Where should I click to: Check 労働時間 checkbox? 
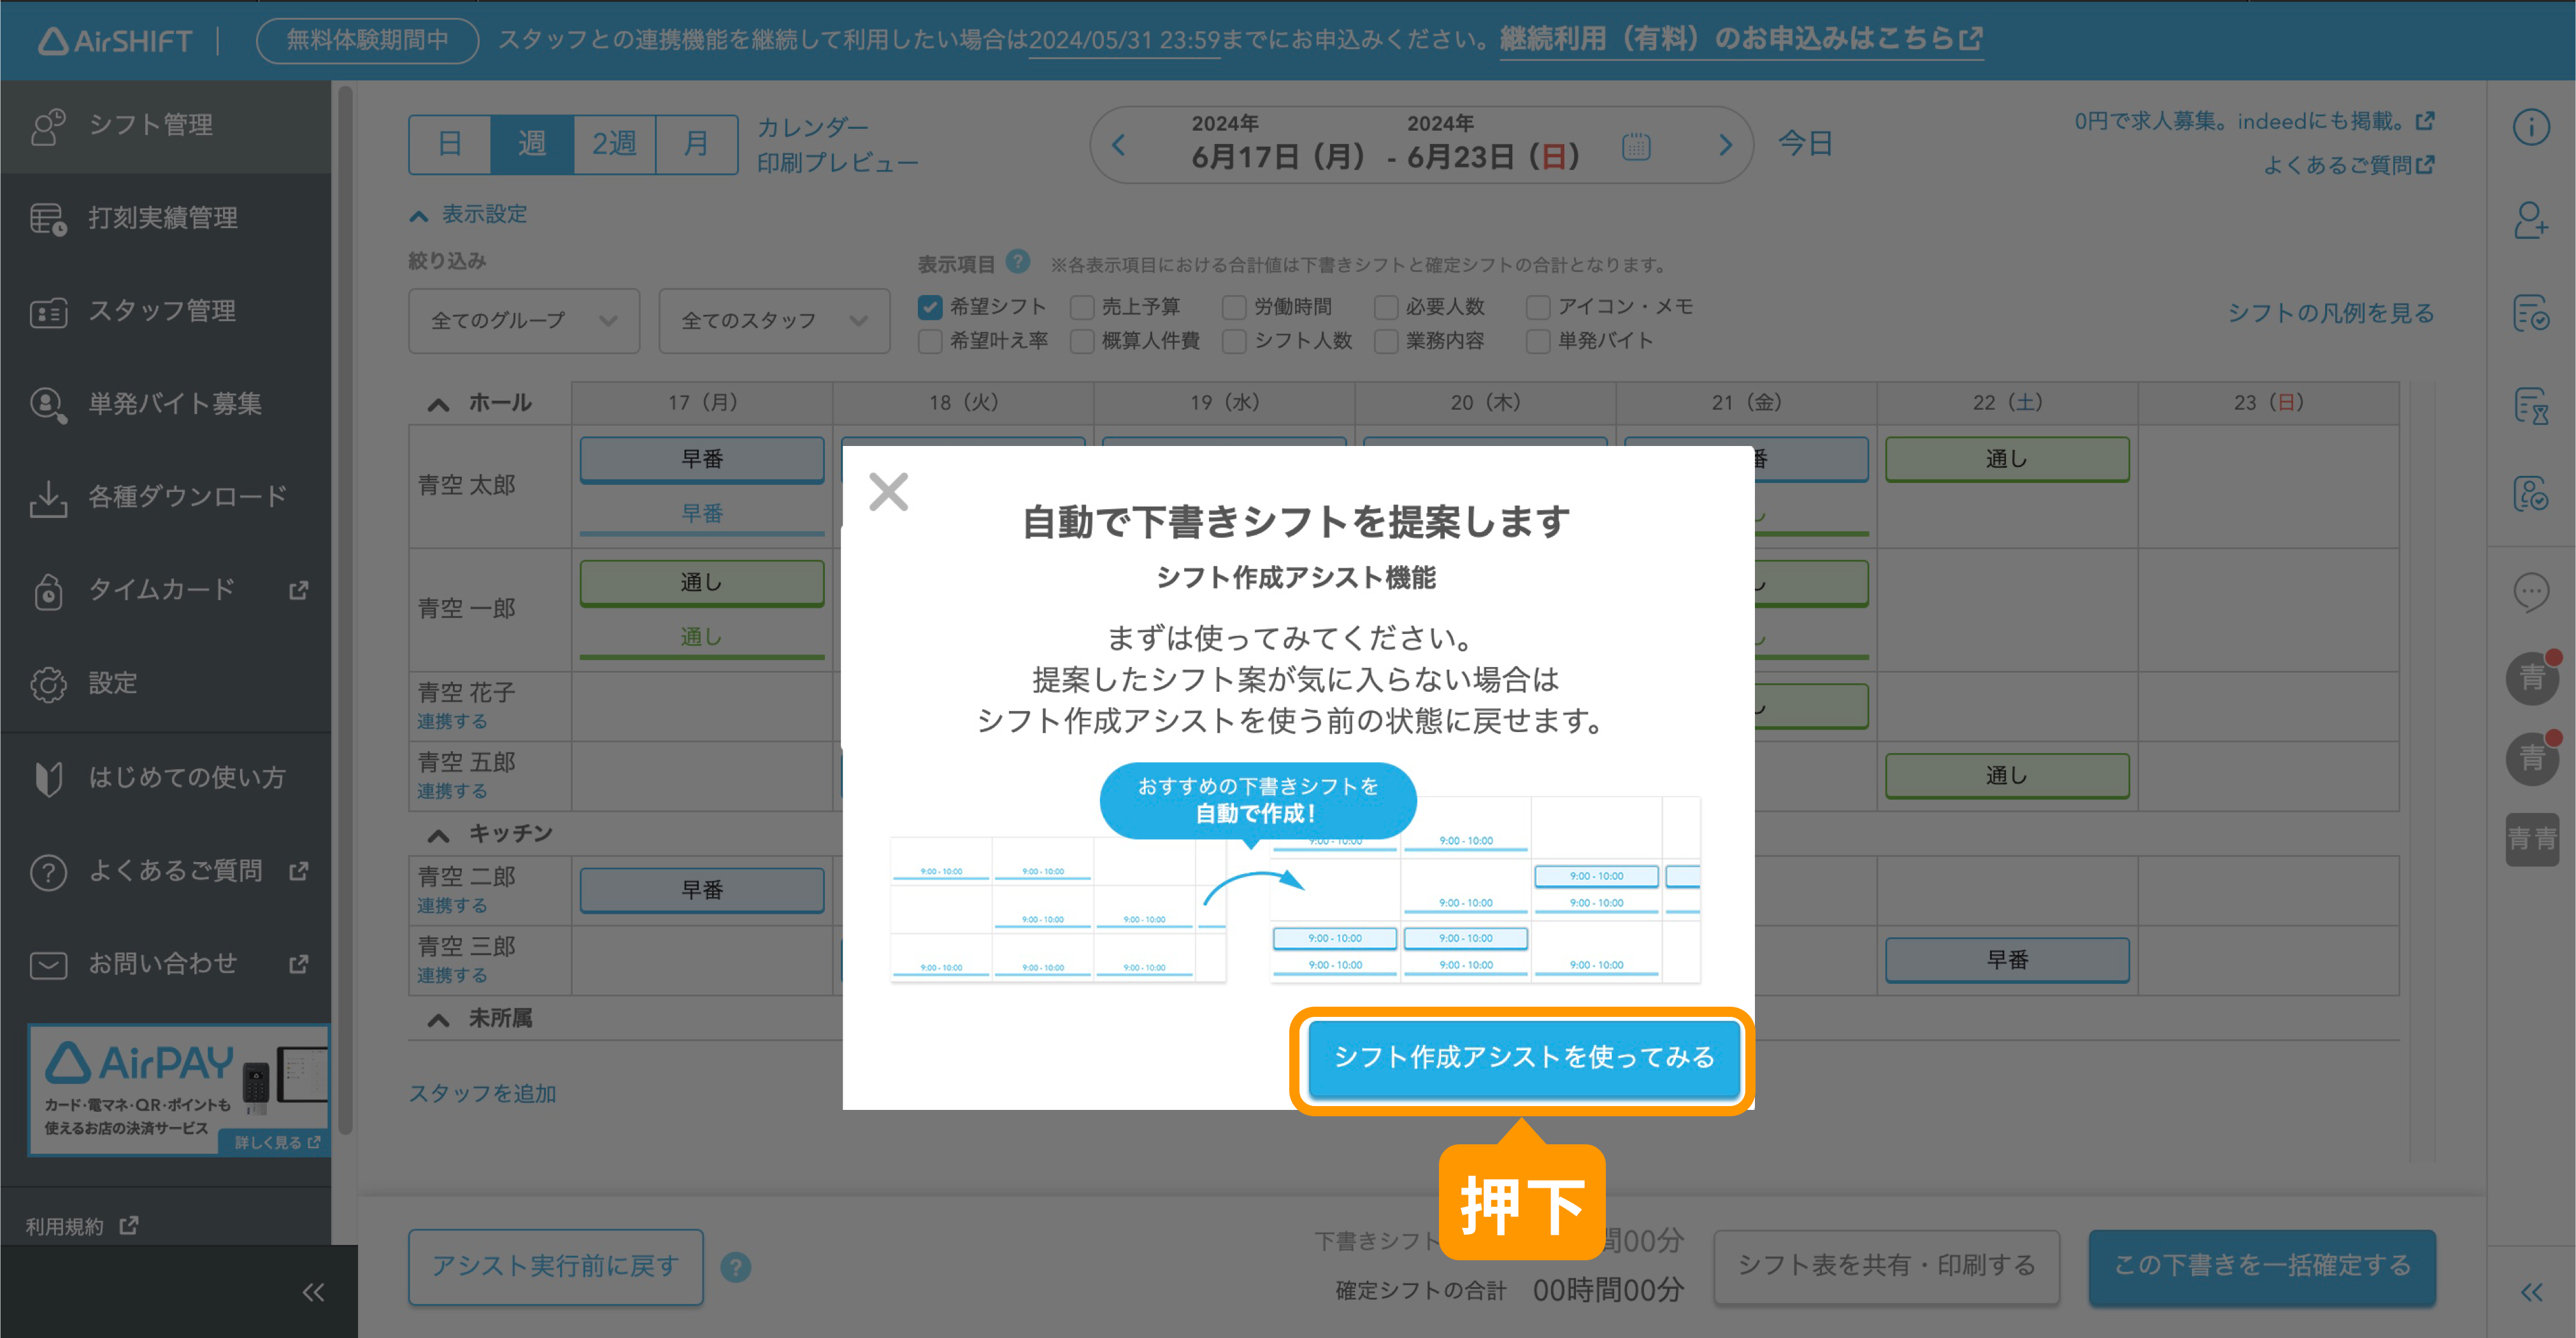coord(1234,307)
